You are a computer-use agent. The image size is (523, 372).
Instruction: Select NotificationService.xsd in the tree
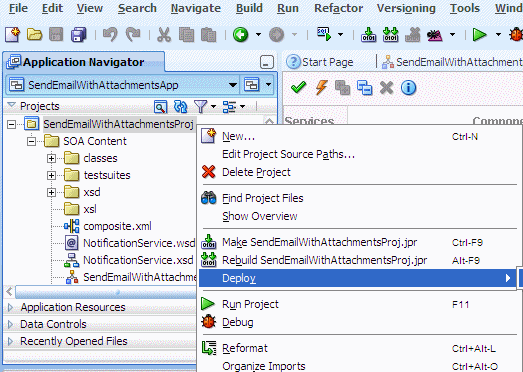click(x=138, y=260)
